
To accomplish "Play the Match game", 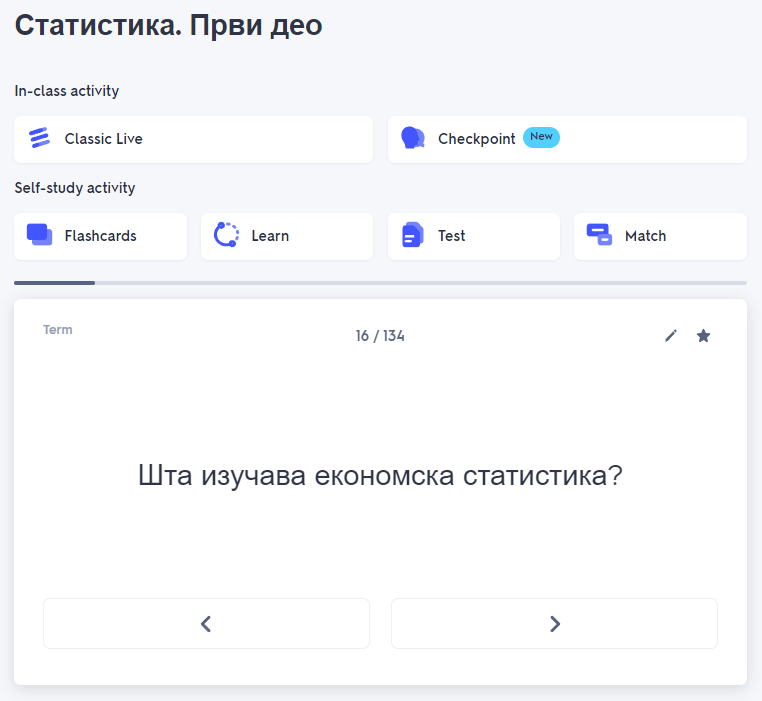I will click(x=660, y=236).
